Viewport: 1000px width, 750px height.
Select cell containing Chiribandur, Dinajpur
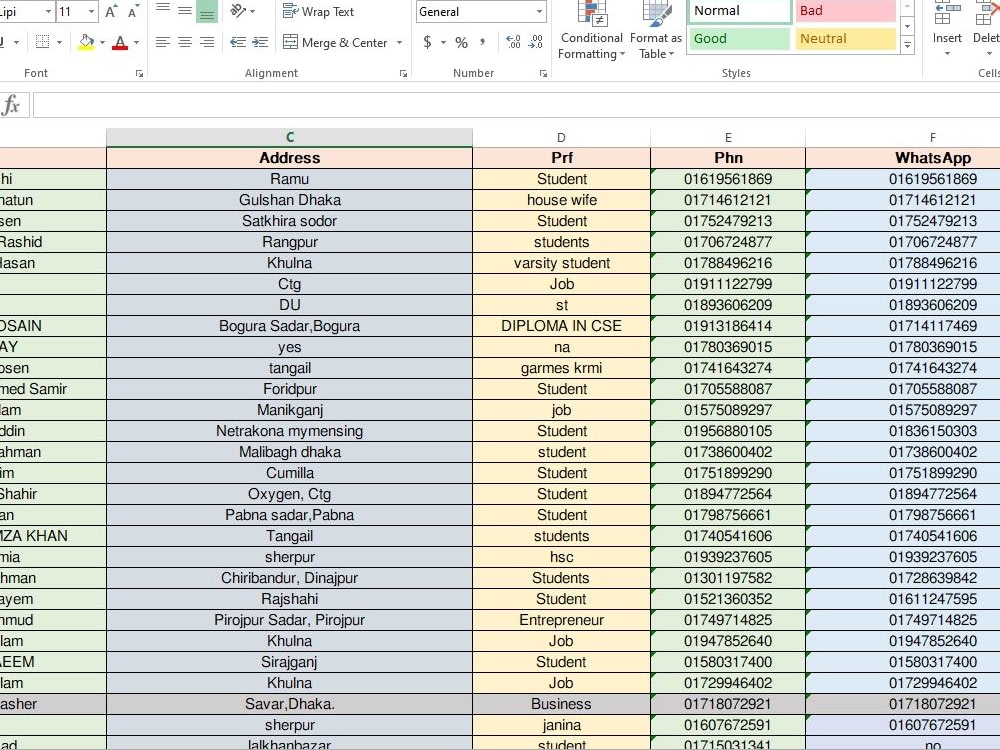click(x=290, y=578)
